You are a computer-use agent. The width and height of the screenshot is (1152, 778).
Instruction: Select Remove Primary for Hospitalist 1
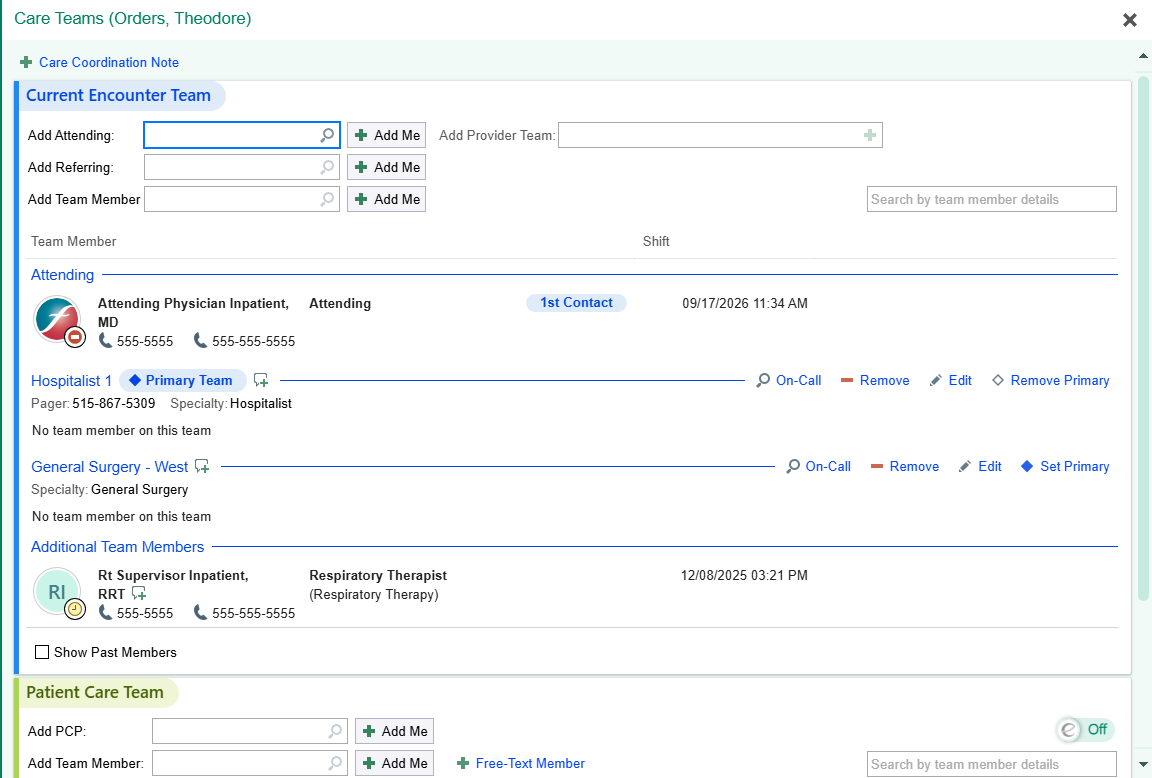click(1051, 381)
